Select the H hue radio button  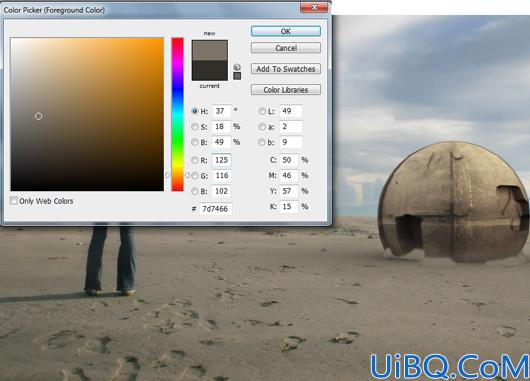pos(195,111)
